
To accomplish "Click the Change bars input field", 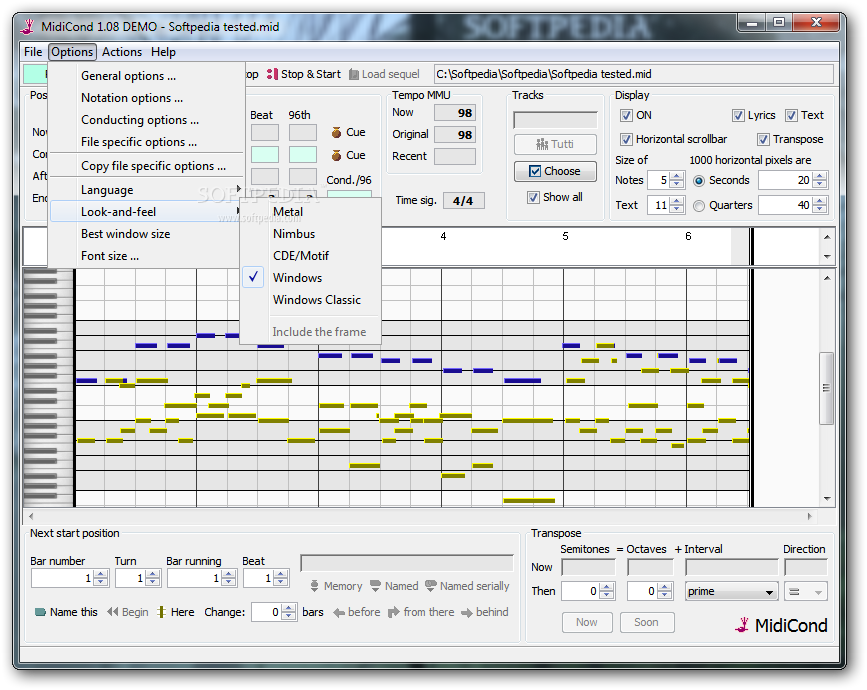I will point(267,613).
